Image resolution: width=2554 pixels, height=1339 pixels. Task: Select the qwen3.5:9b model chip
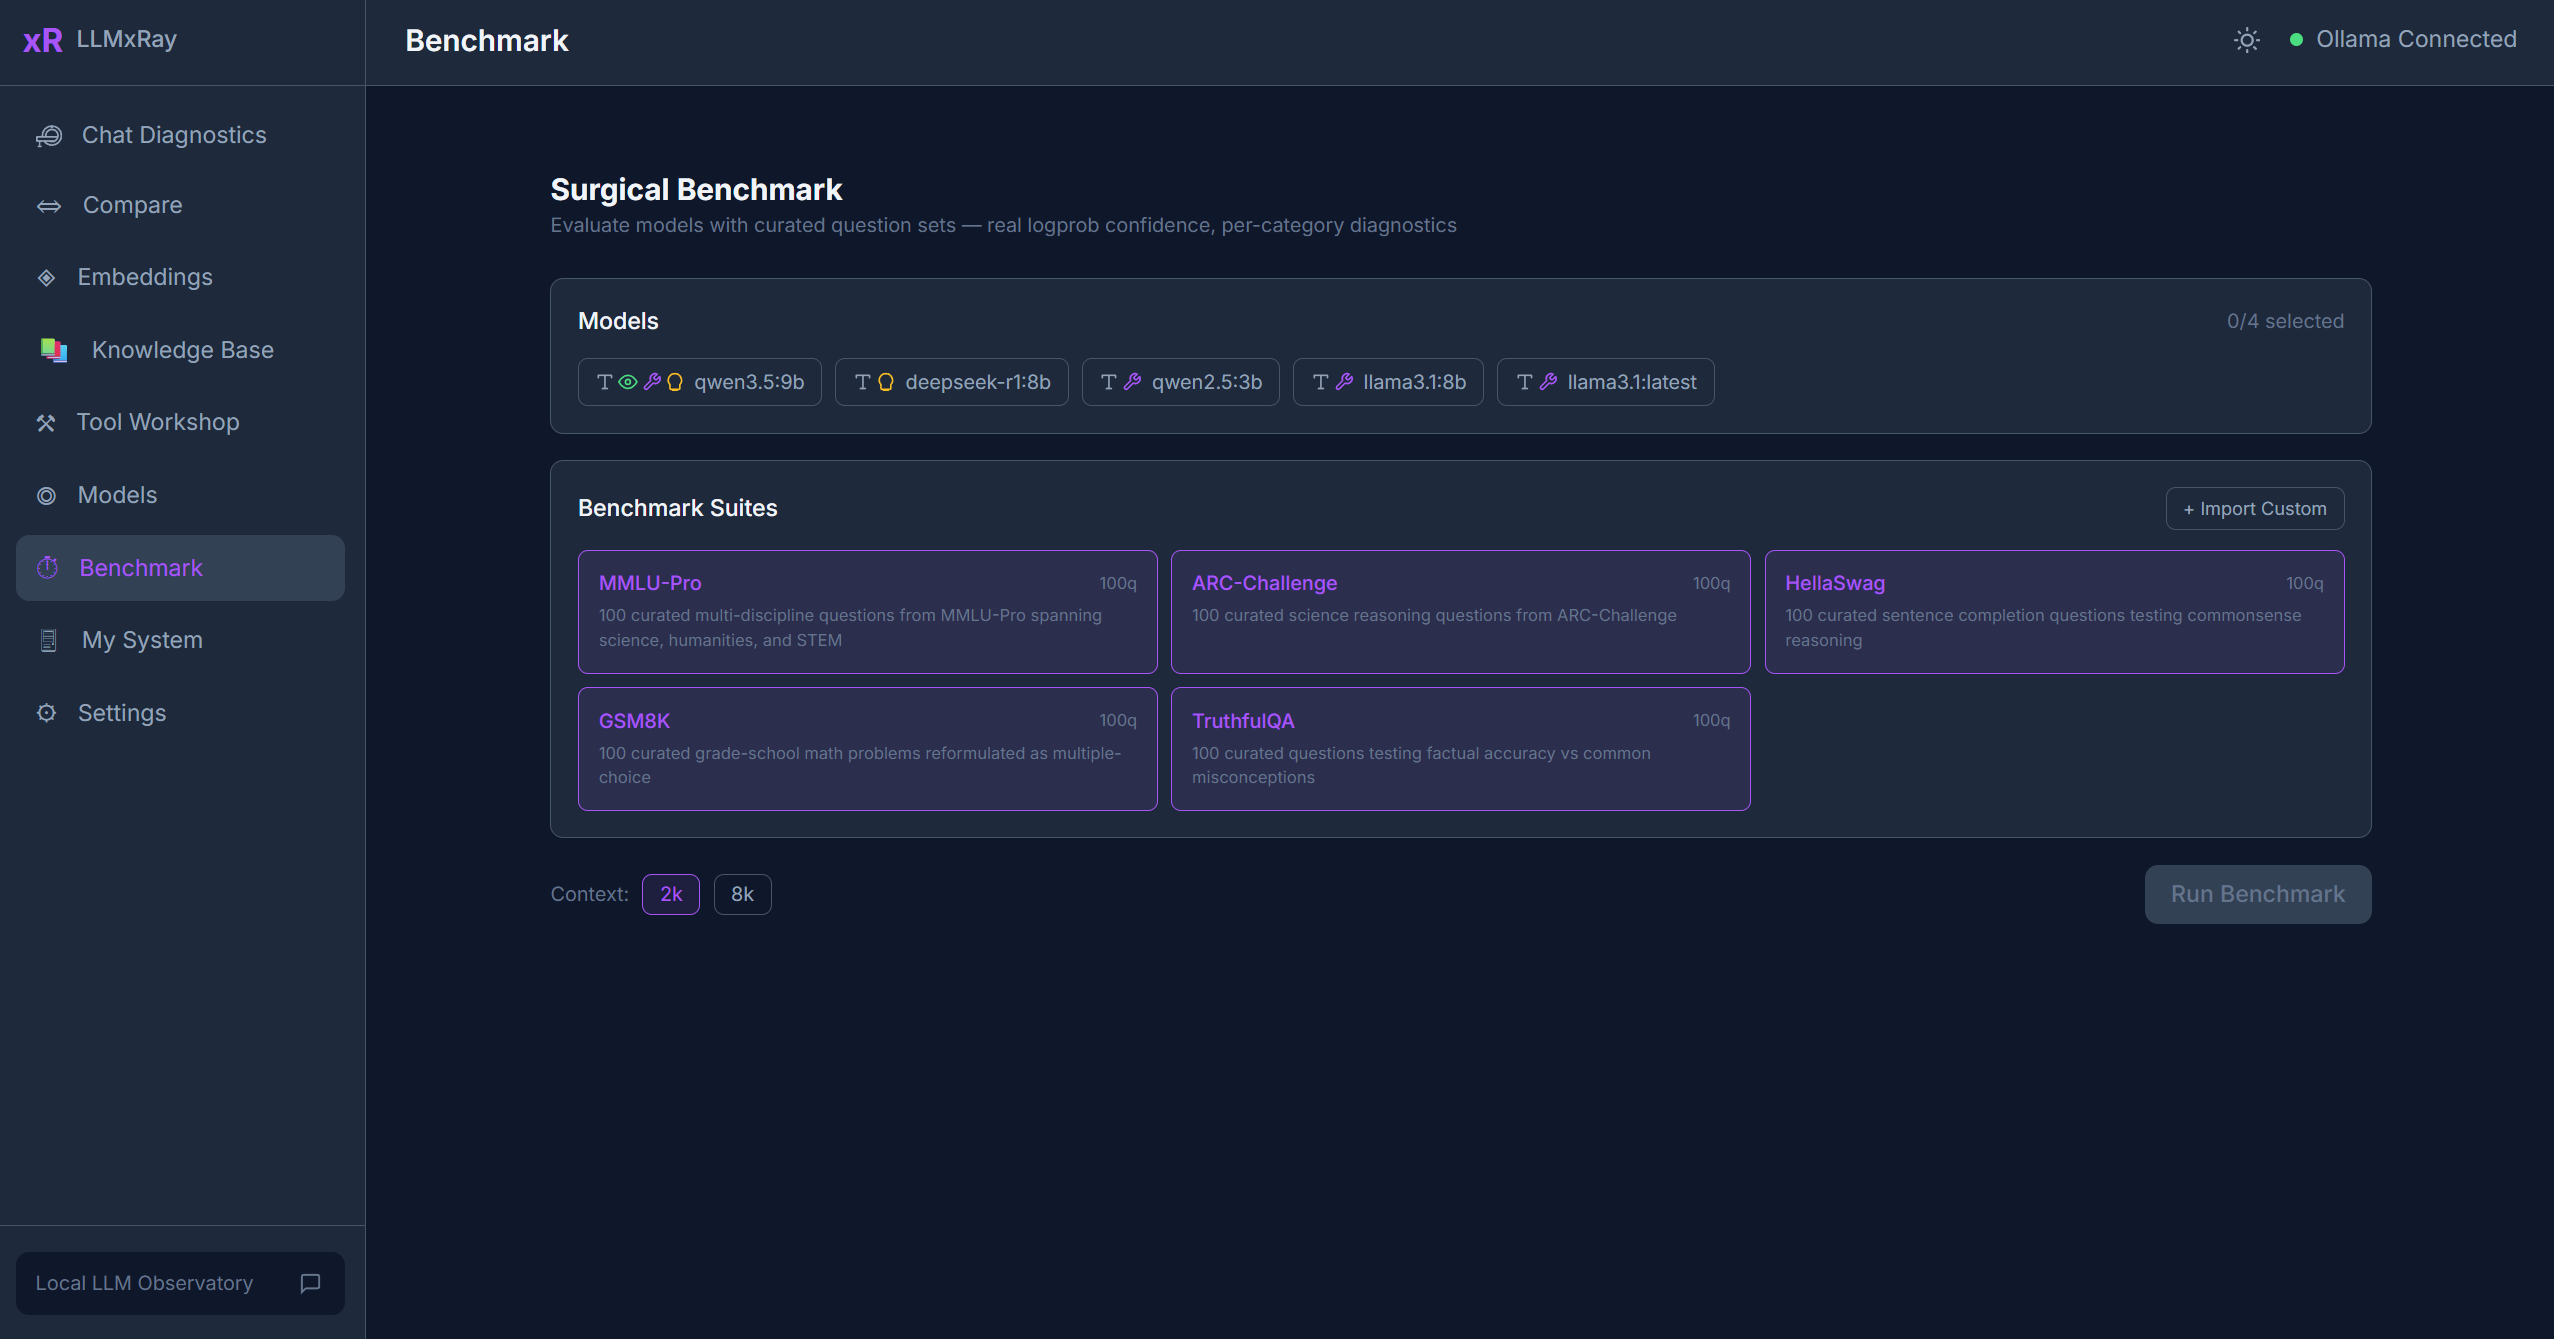[x=699, y=382]
